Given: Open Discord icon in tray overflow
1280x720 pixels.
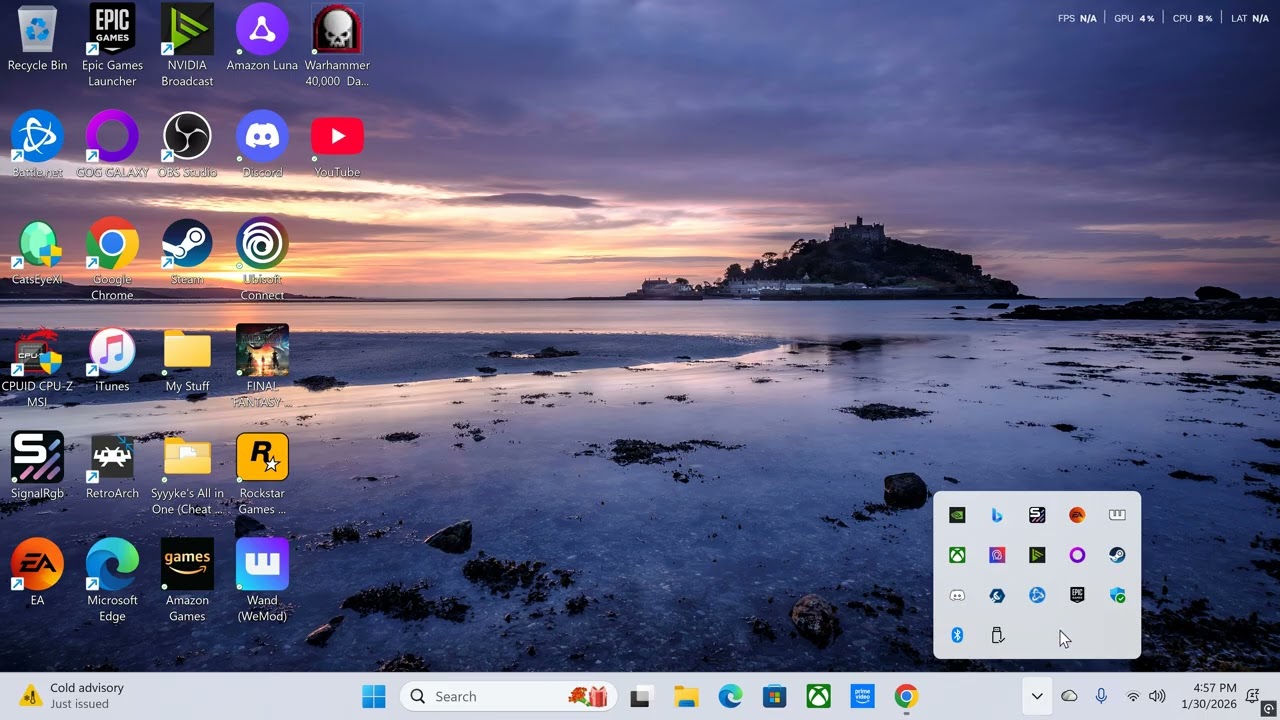Looking at the screenshot, I should pos(957,595).
